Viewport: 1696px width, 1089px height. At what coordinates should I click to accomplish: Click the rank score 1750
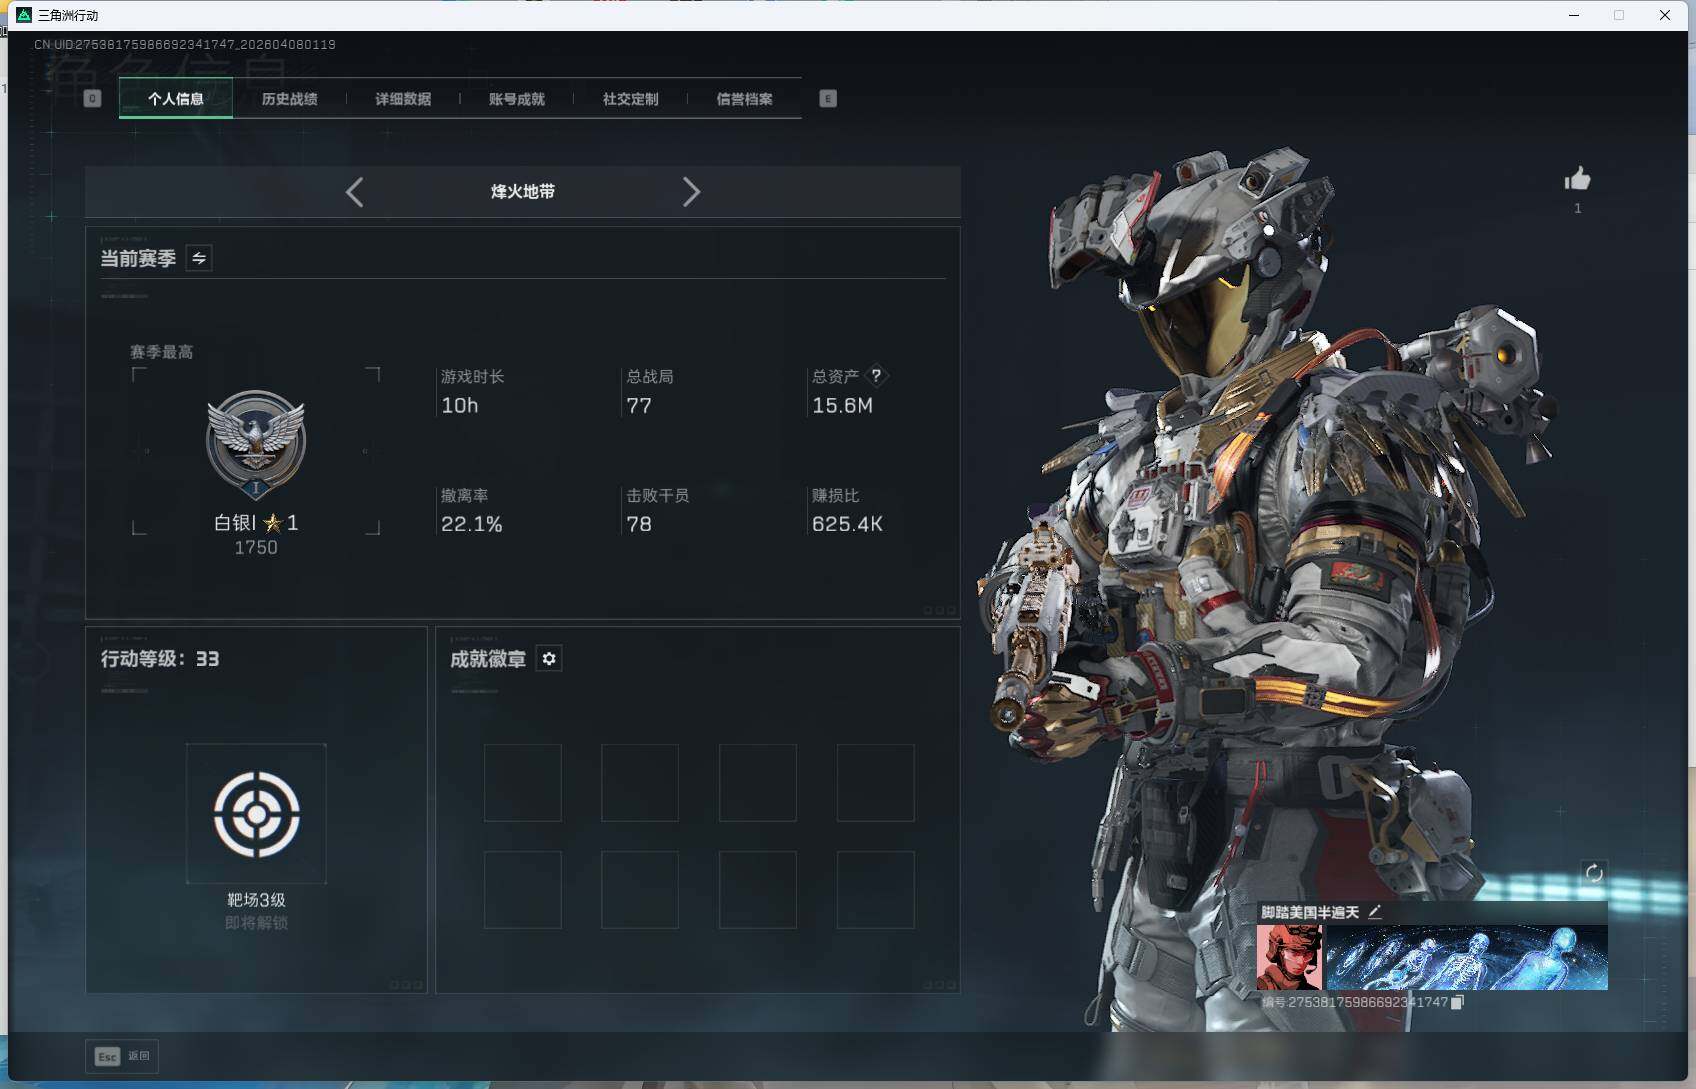pos(256,548)
